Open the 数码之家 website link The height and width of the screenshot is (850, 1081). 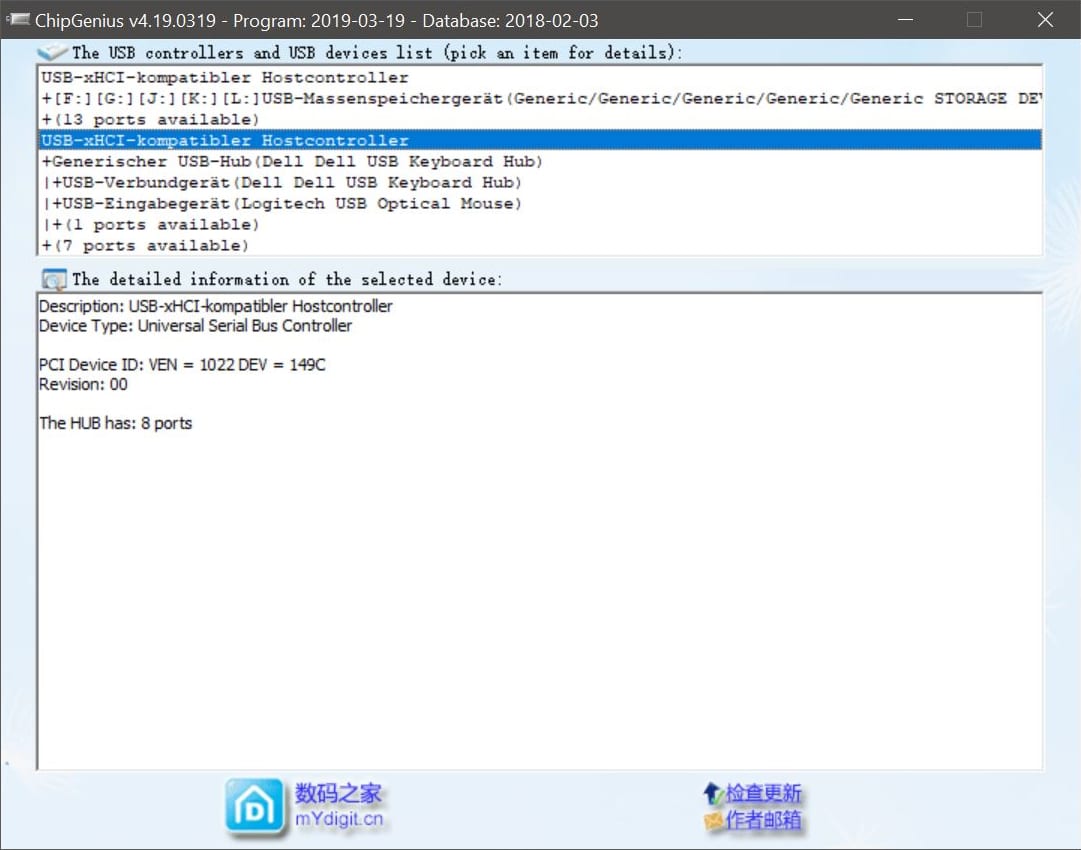(x=338, y=793)
